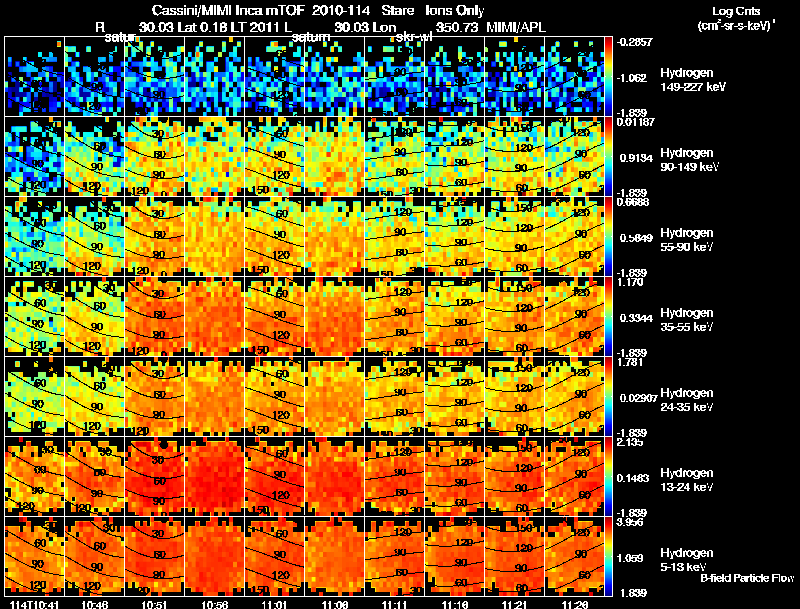
Task: Click the '114T10:41' time label
Action: click(x=34, y=604)
